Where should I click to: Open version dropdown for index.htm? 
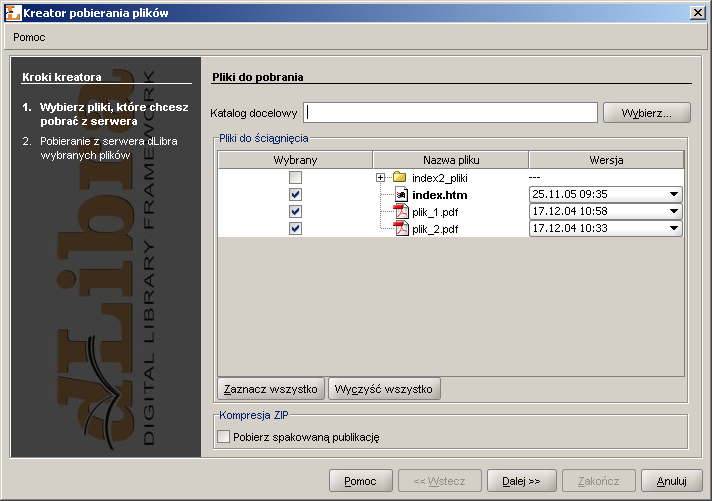pyautogui.click(x=674, y=194)
